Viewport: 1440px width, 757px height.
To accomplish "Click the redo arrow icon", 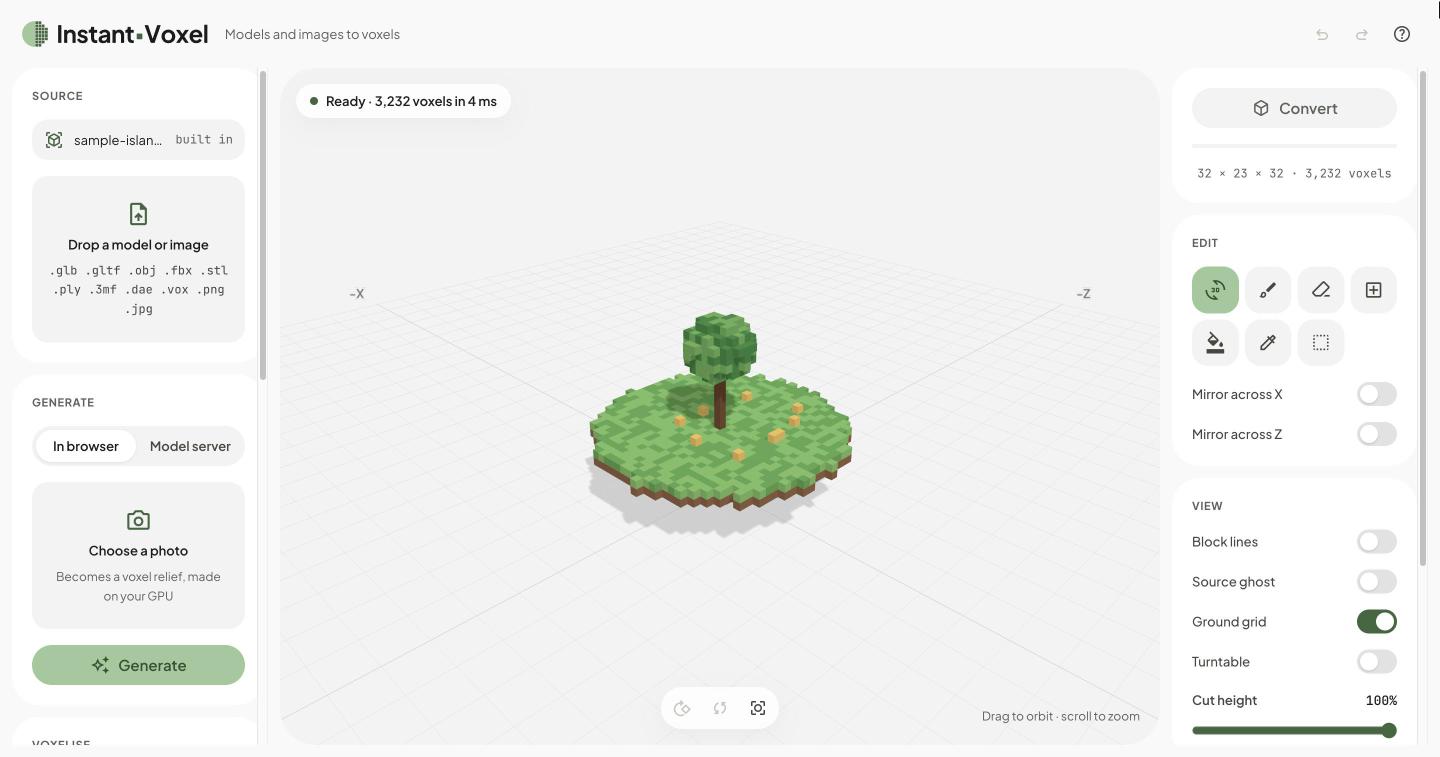I will click(x=1362, y=34).
